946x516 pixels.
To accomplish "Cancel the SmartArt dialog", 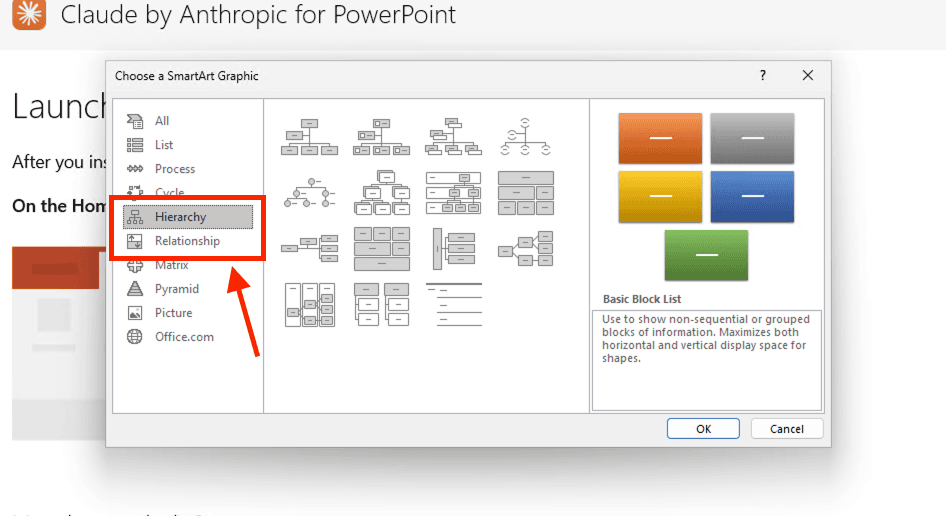I will (x=787, y=428).
